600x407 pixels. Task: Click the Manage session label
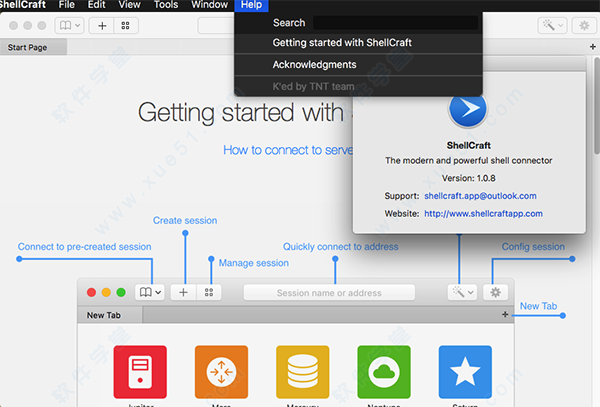[x=254, y=263]
